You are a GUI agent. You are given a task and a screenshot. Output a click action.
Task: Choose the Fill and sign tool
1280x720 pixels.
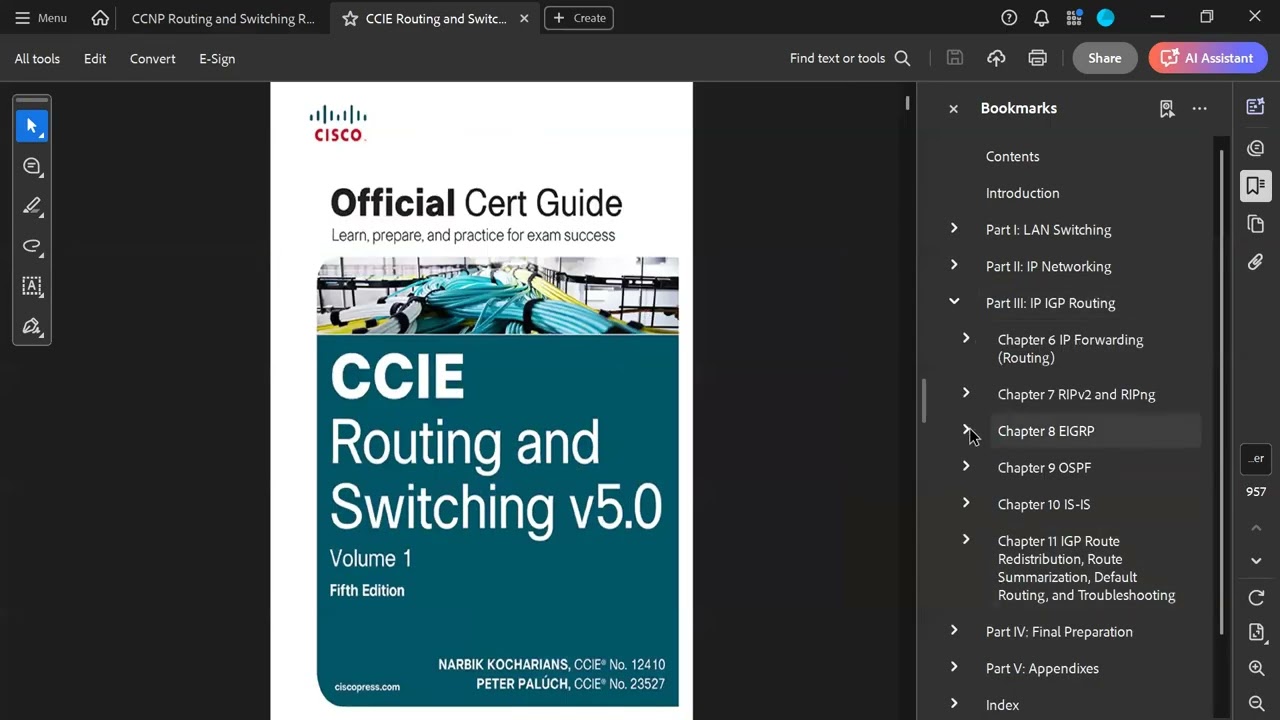click(32, 326)
